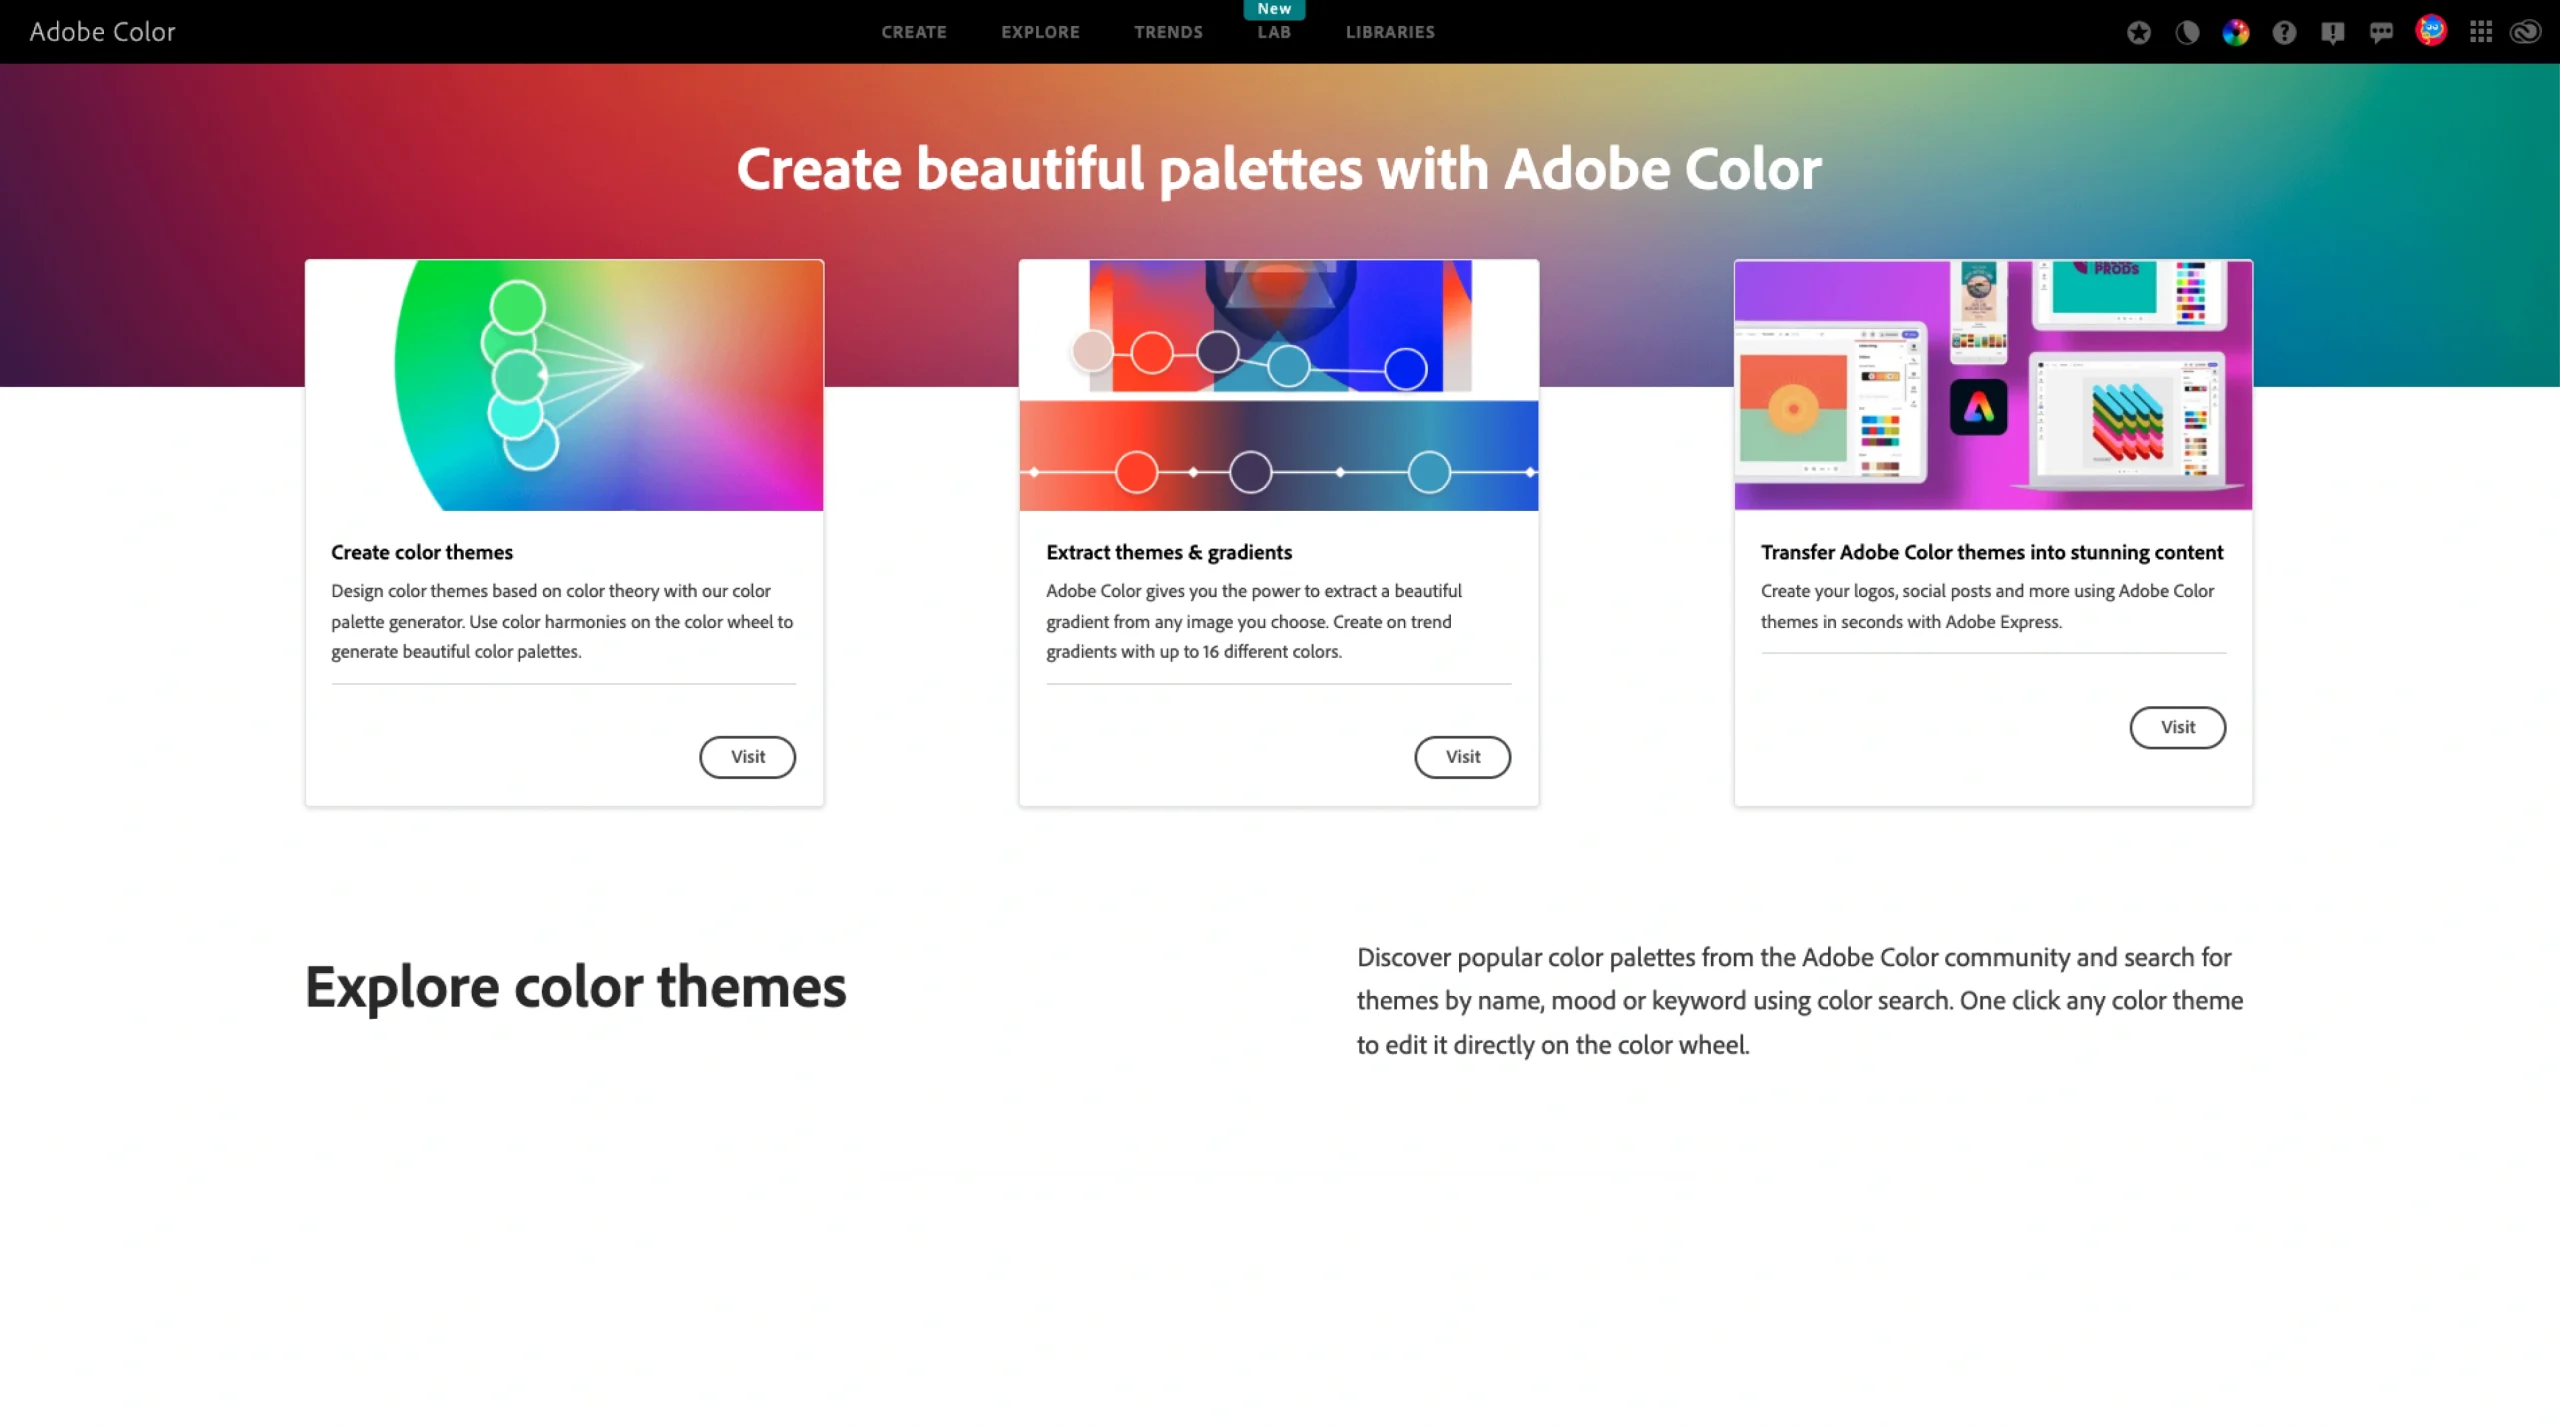Click the Adobe Express logo in card image
The width and height of the screenshot is (2560, 1427).
(x=1978, y=407)
